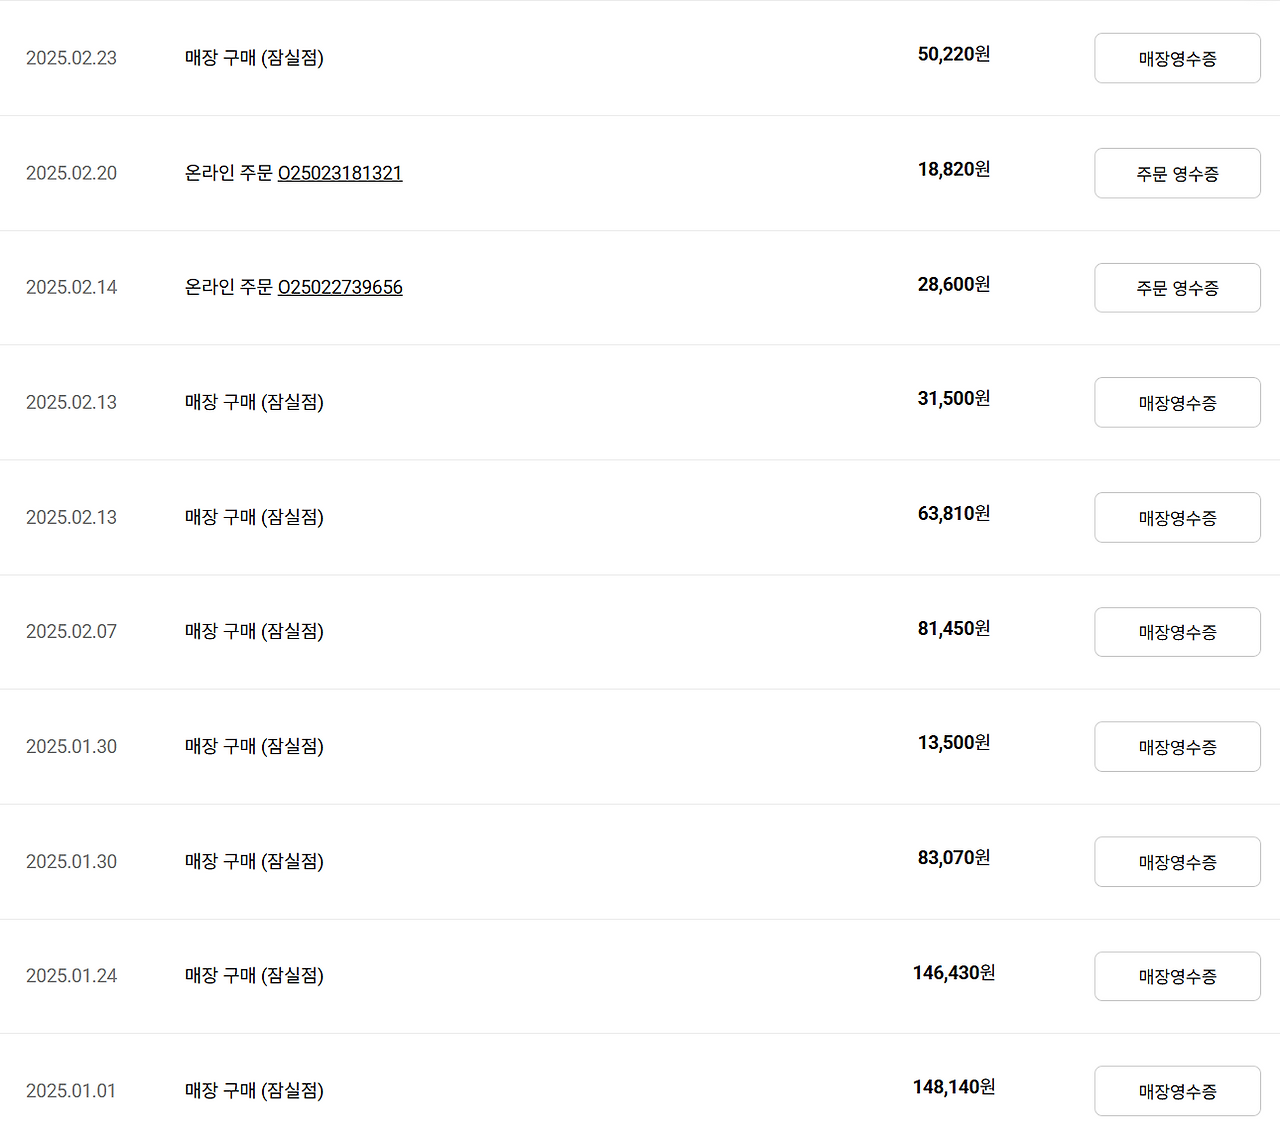This screenshot has height=1147, width=1280.
Task: Open 주문 영수증 for order O25023181321
Action: point(1177,173)
